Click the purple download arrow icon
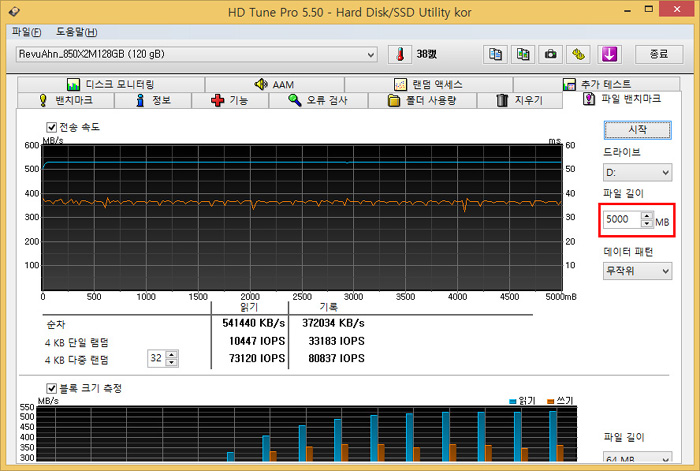 tap(609, 54)
